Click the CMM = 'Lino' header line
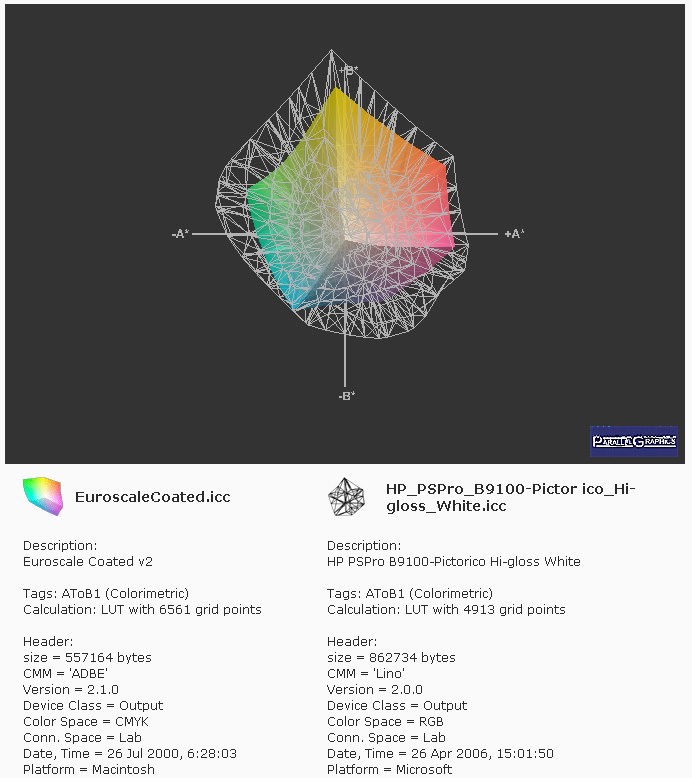Image resolution: width=692 pixels, height=778 pixels. pos(366,674)
